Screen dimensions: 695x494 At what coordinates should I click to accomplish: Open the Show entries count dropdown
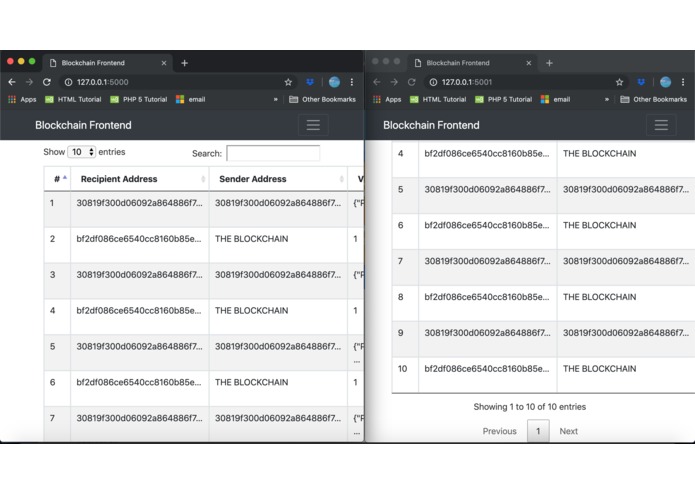pos(82,152)
